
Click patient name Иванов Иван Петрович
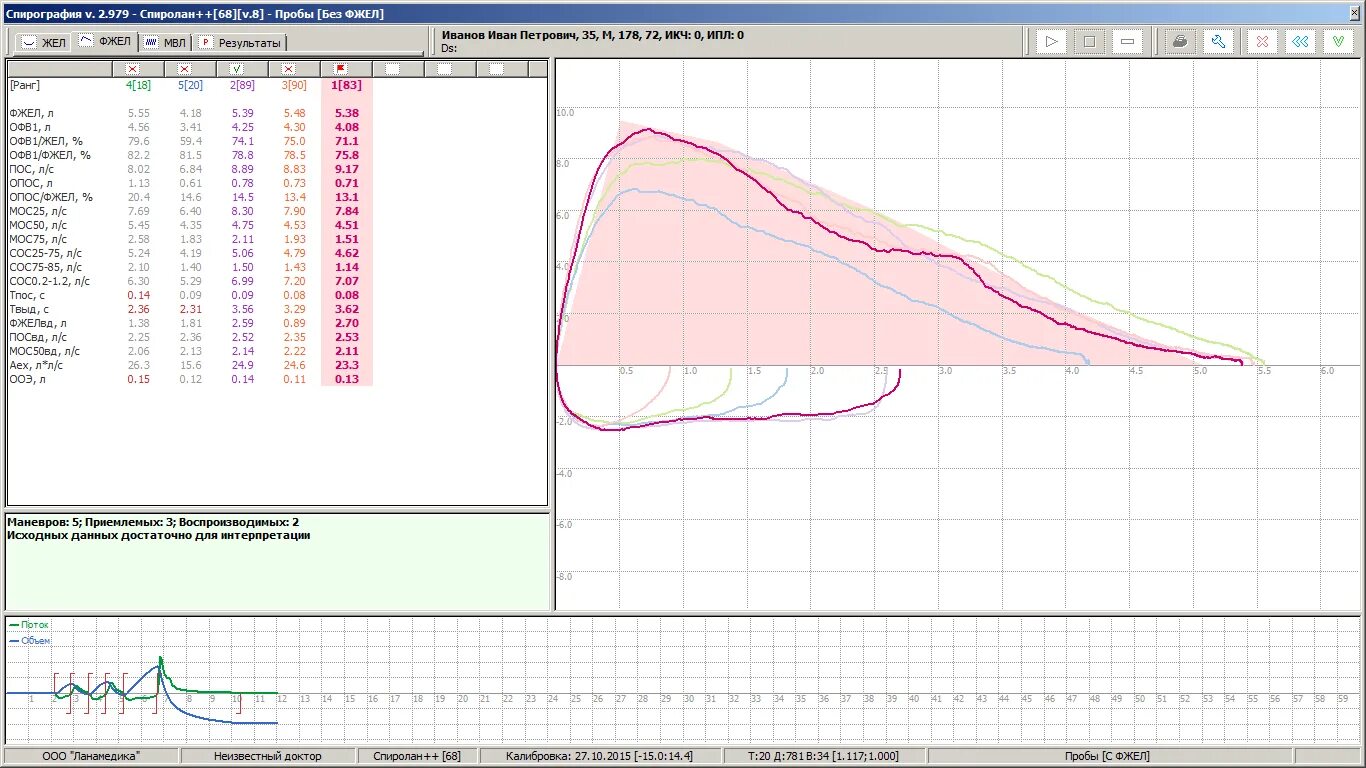tap(509, 35)
